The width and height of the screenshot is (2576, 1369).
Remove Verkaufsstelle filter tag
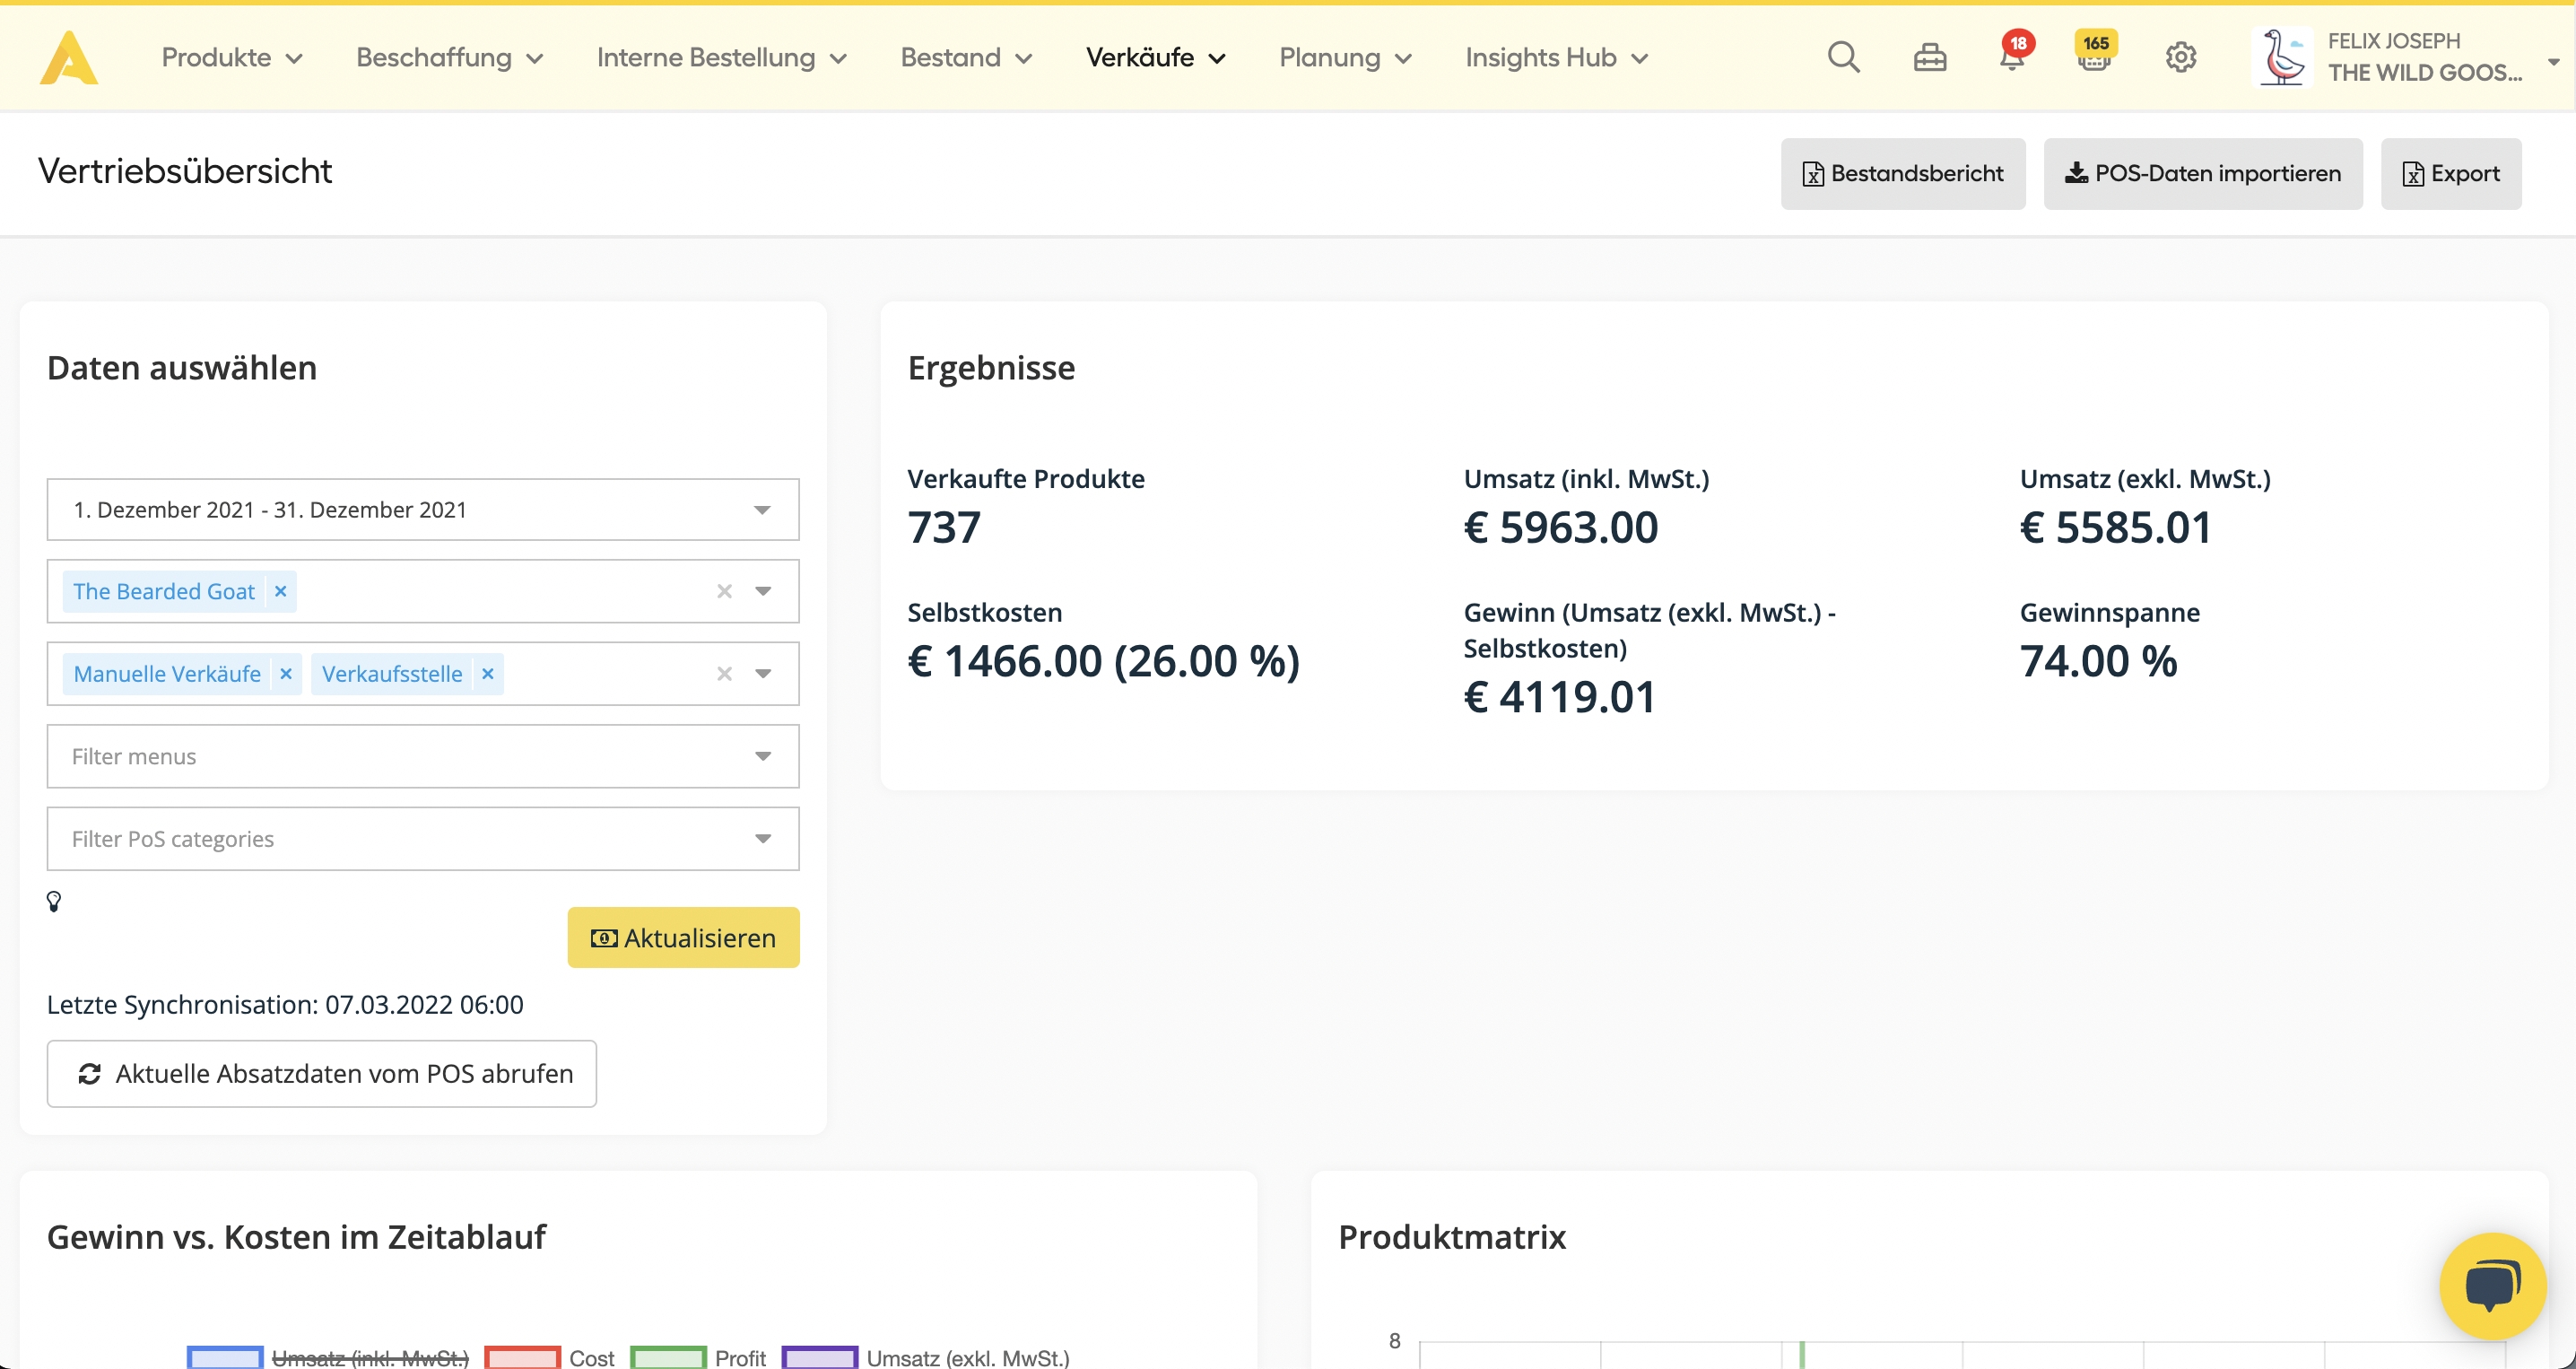point(488,674)
